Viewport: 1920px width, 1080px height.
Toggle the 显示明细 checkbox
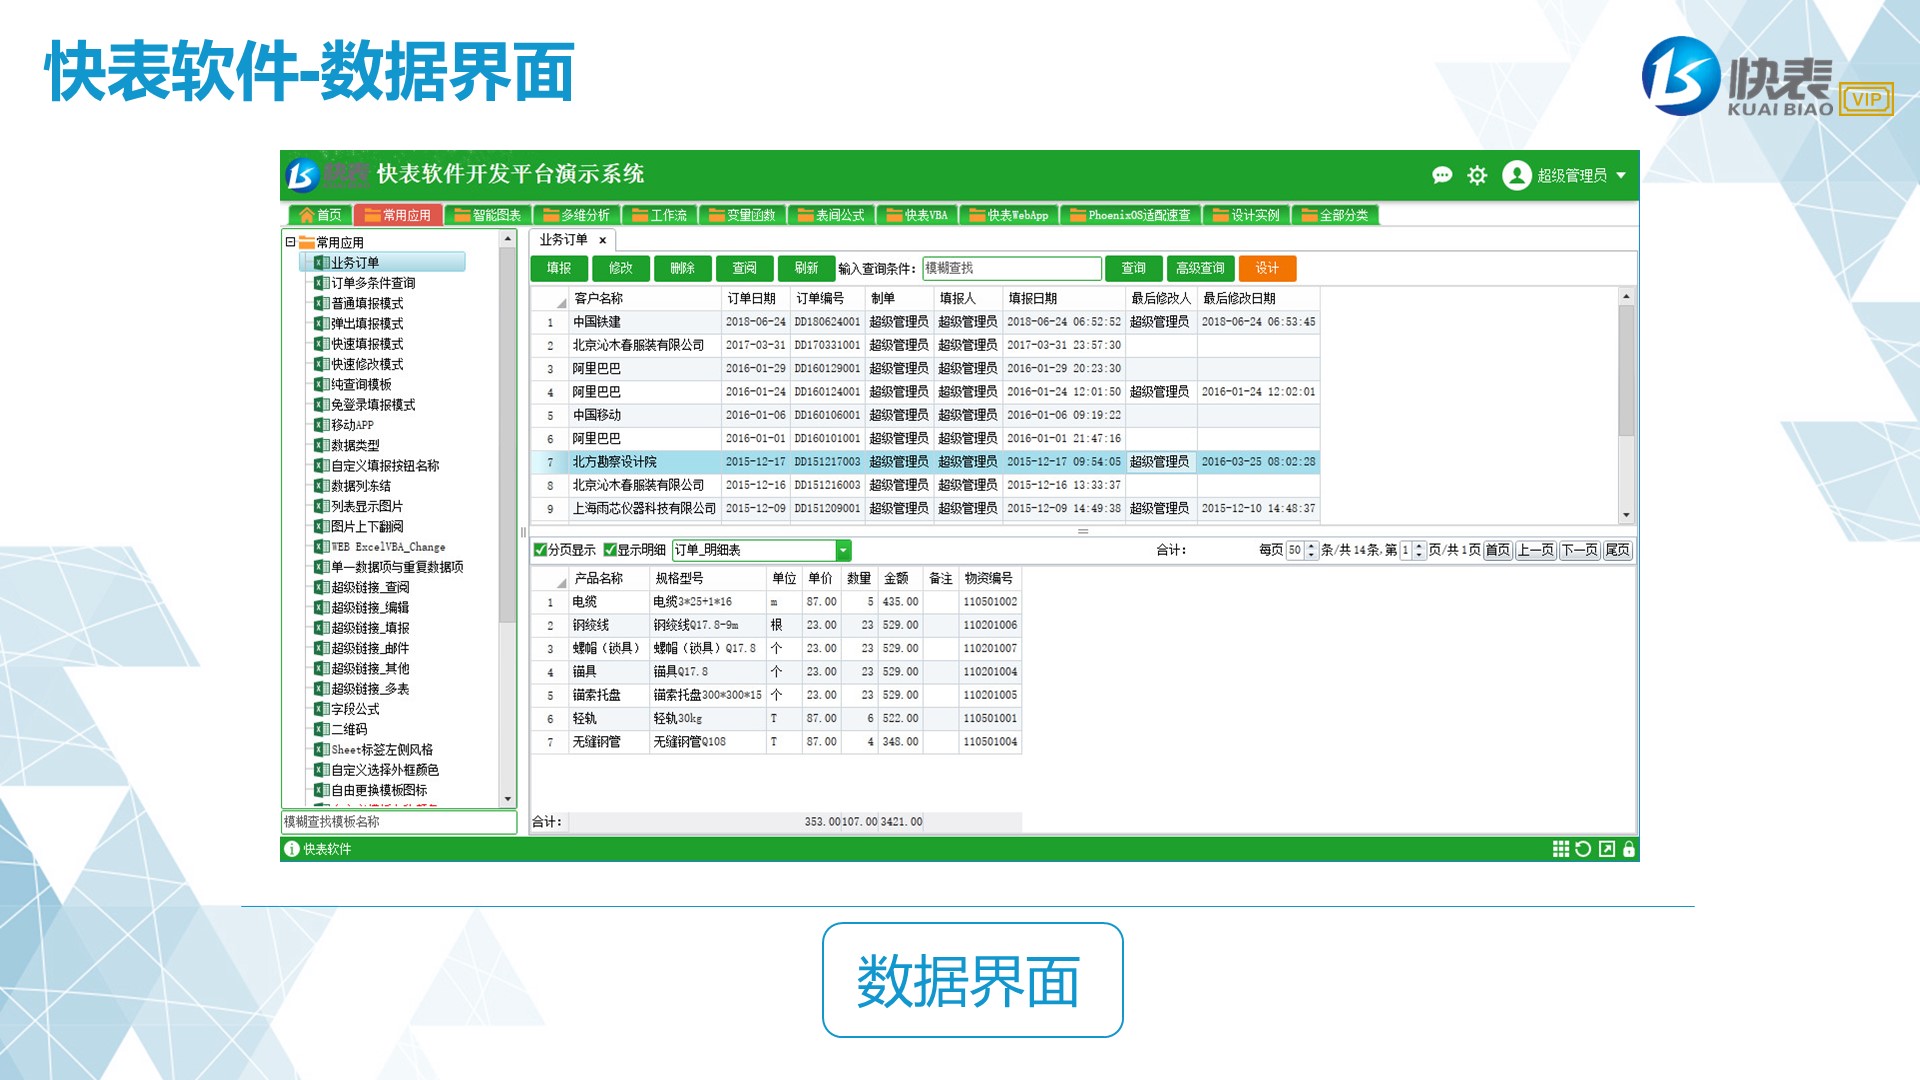pos(610,550)
